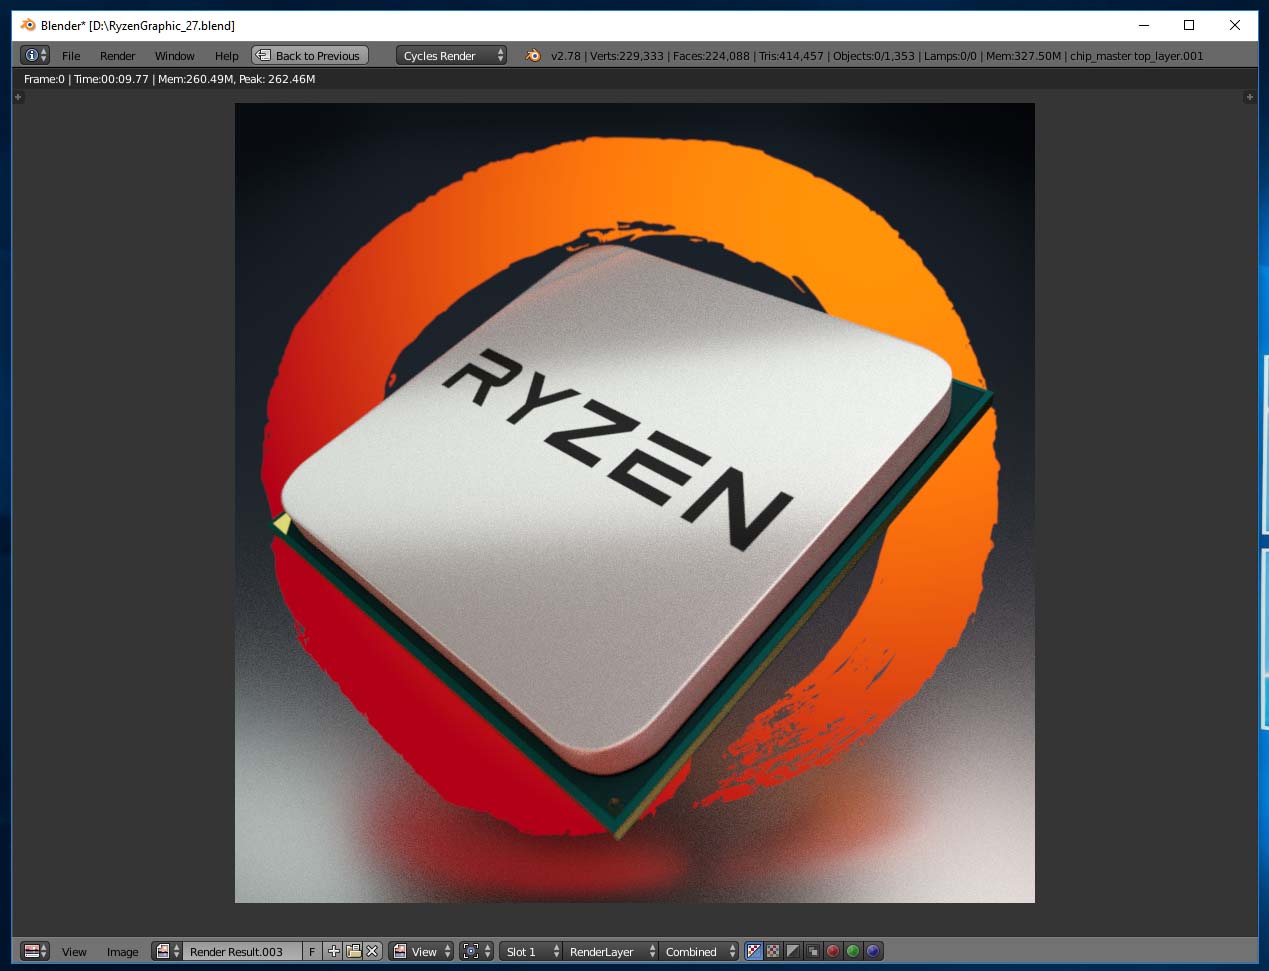The height and width of the screenshot is (971, 1269).
Task: Open the image editor View menu
Action: pos(74,952)
